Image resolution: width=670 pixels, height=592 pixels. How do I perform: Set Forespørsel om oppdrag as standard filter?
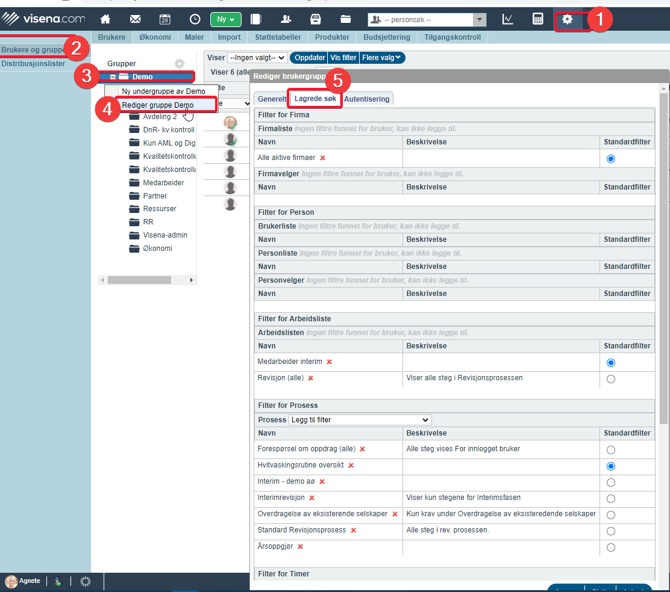[x=611, y=450]
